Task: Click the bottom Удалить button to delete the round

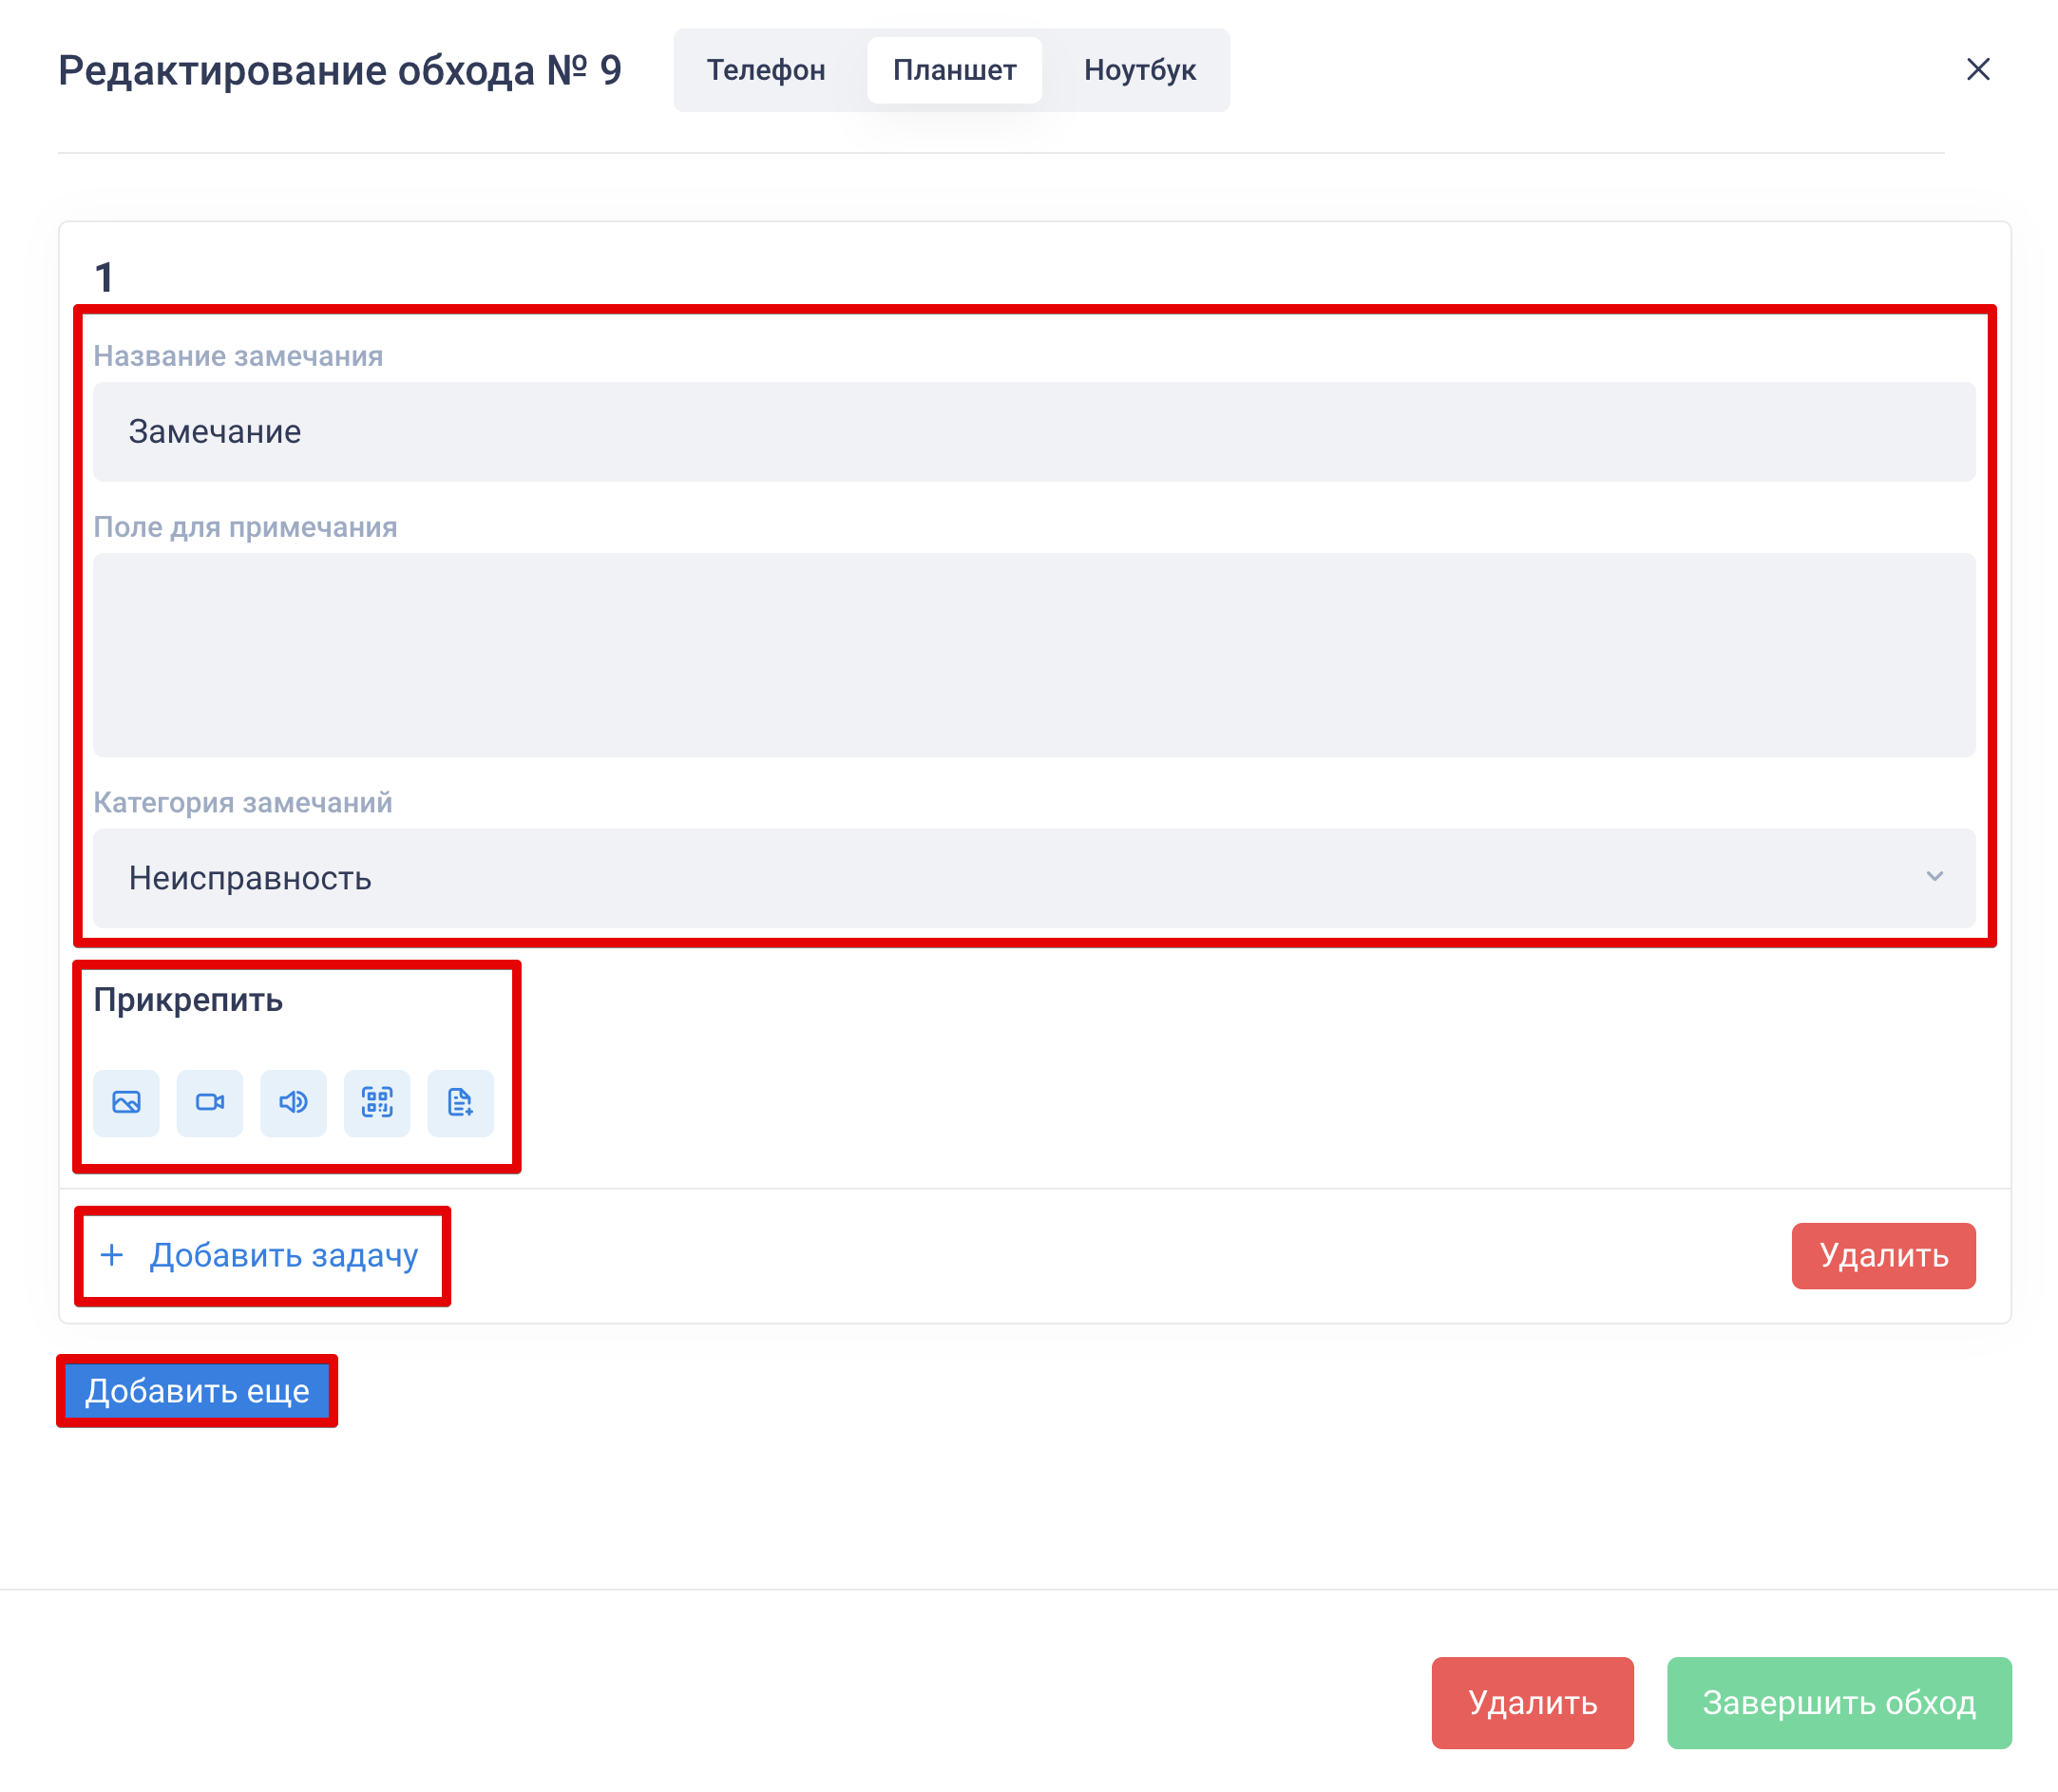Action: 1532,1702
